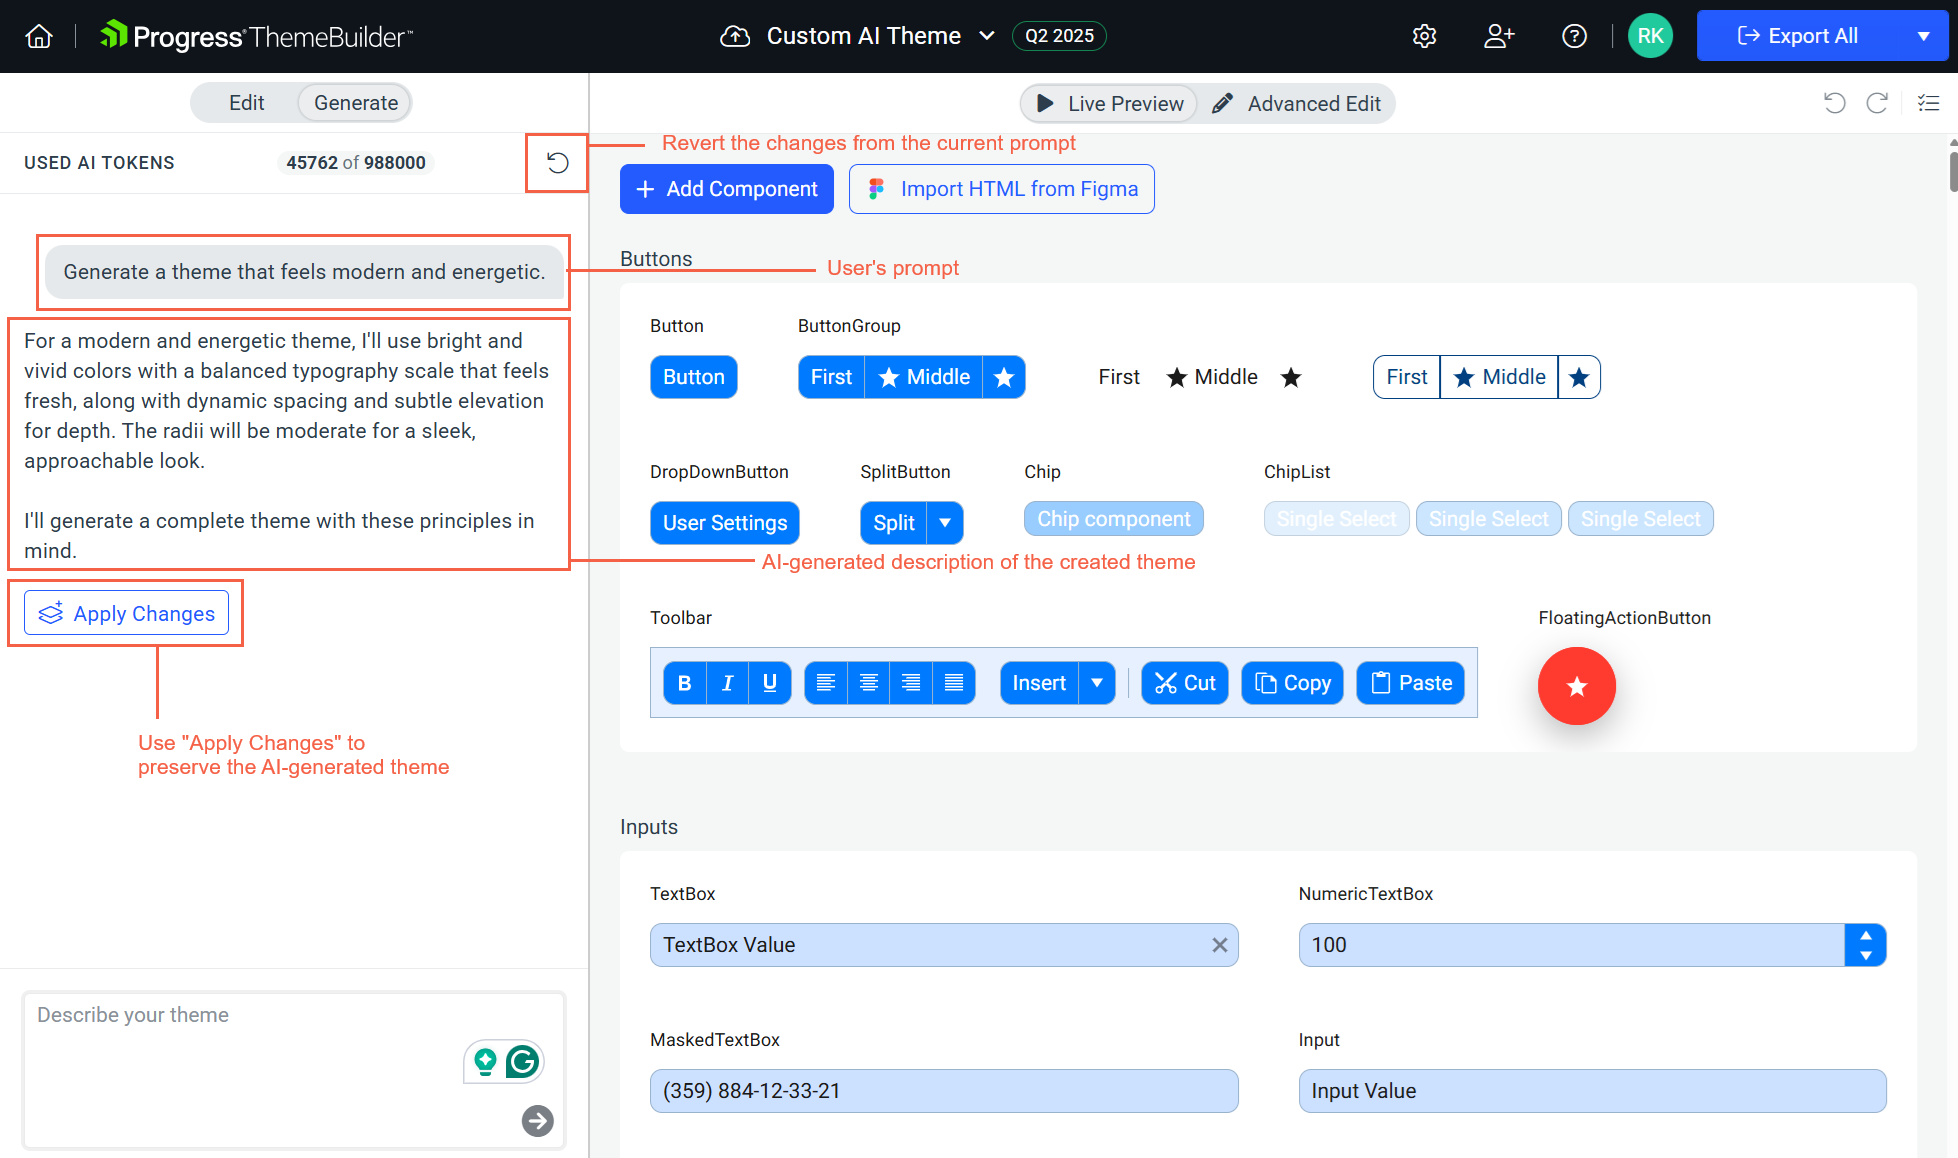Increase the NumericTextBox value with the up arrow

[x=1865, y=935]
